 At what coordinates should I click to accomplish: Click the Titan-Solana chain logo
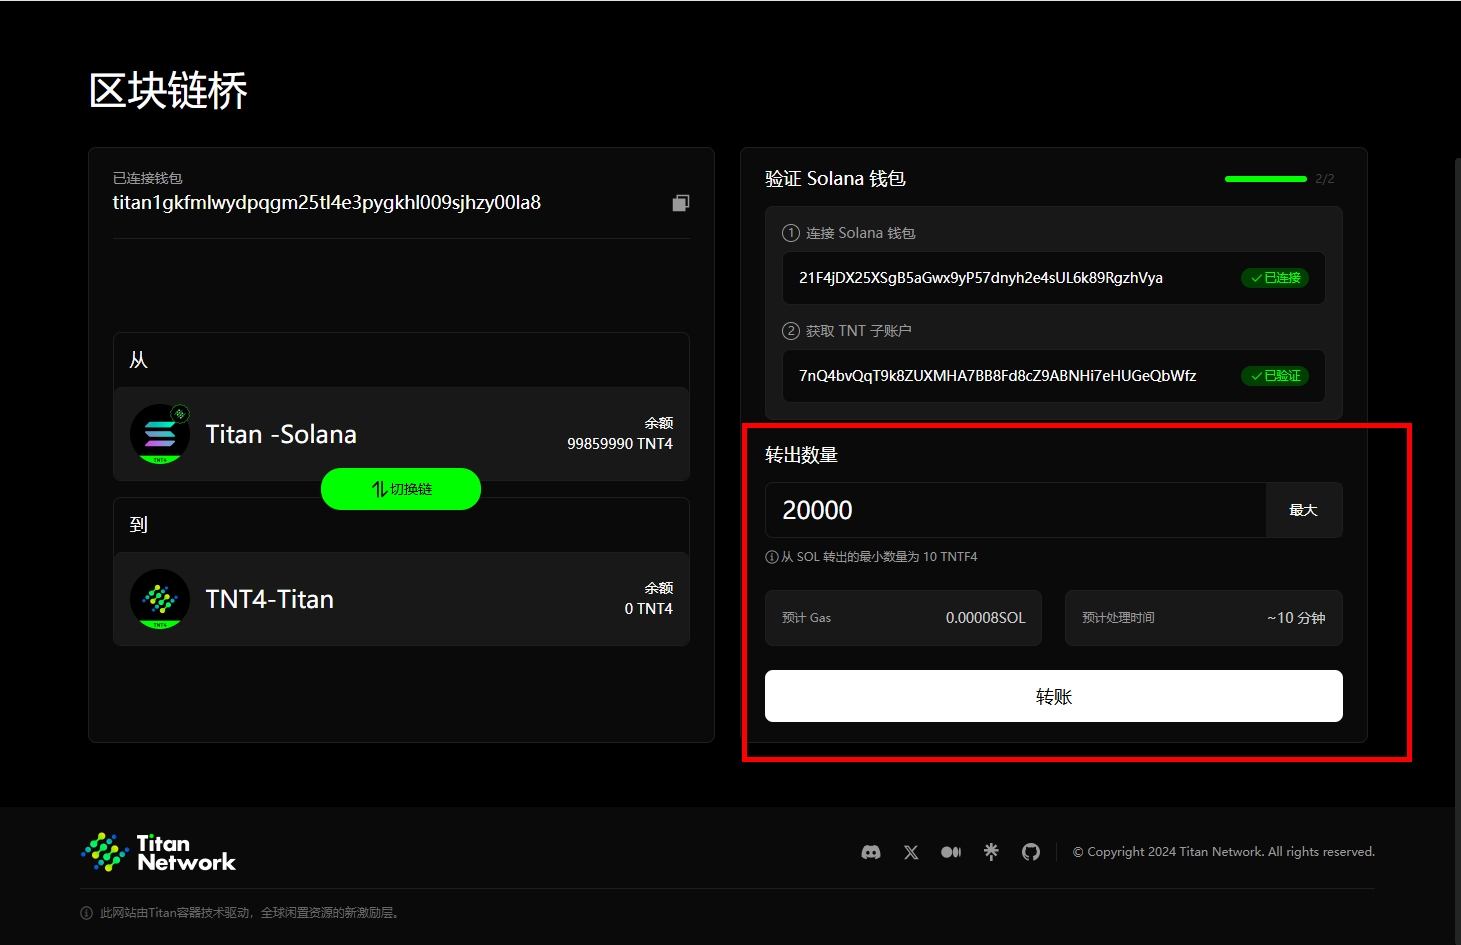[x=160, y=434]
